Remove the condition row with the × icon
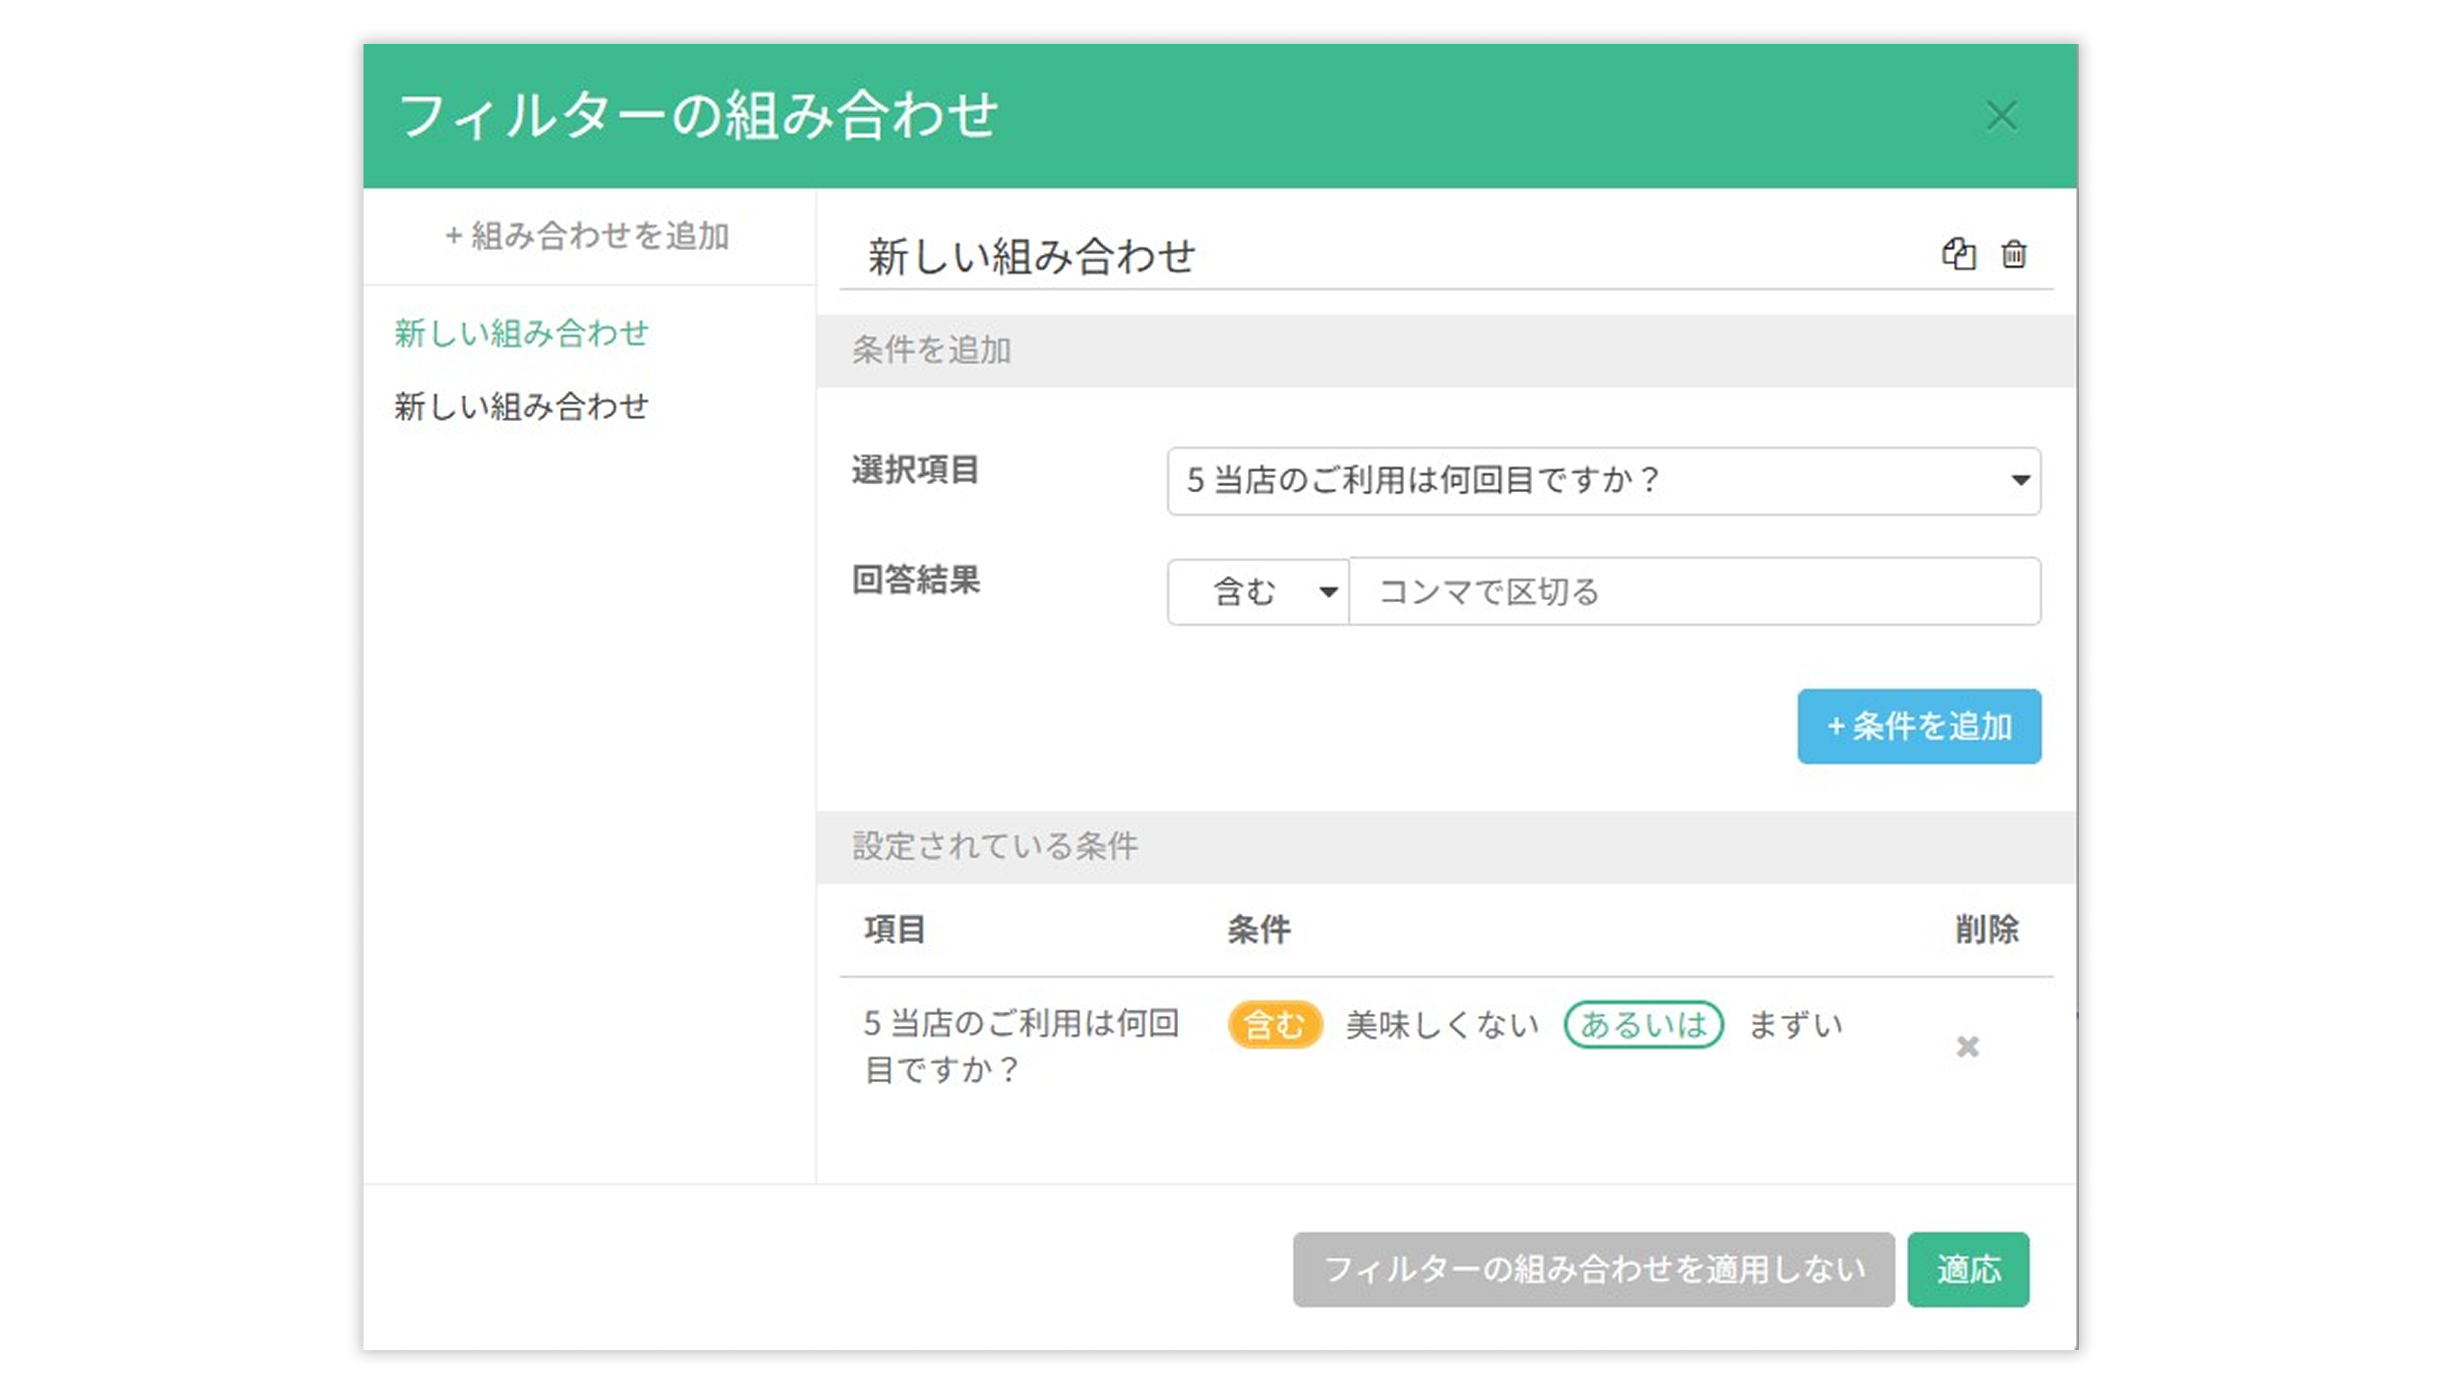 (x=1967, y=1046)
